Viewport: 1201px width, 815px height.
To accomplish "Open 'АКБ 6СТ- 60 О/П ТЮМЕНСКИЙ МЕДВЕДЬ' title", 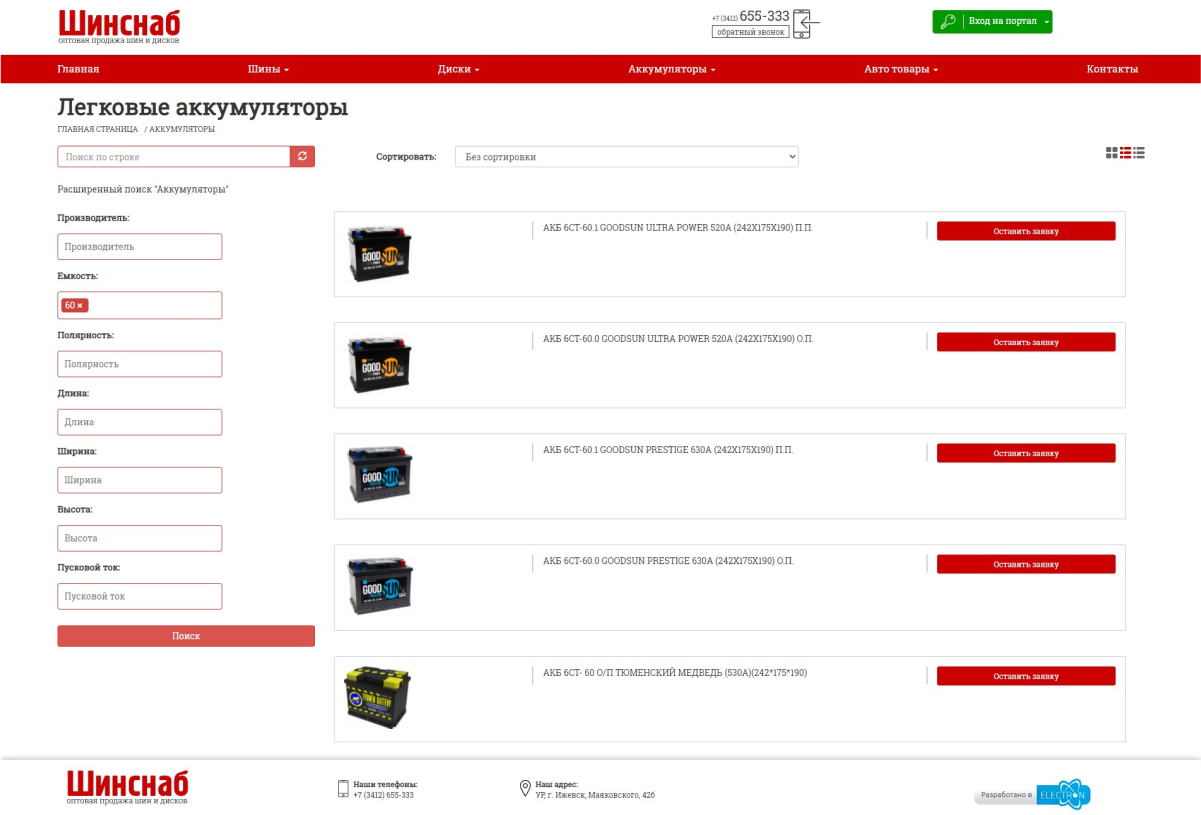I will [x=675, y=673].
